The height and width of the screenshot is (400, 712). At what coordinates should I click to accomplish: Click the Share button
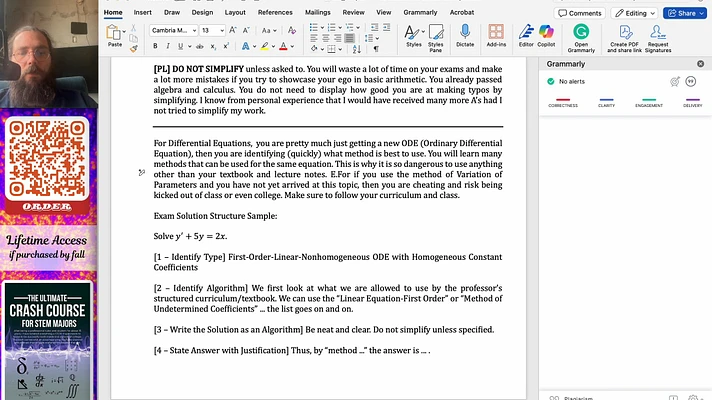pos(686,13)
